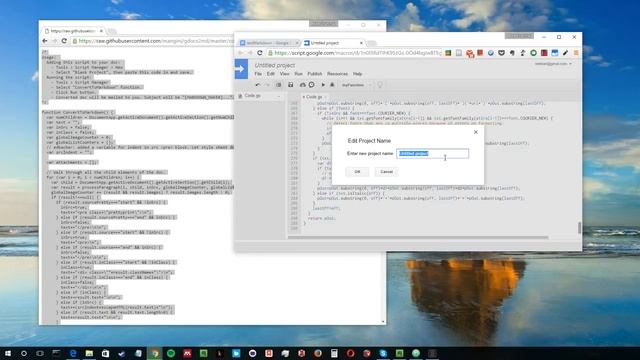Open Task View from the taskbar

pyautogui.click(x=40, y=353)
